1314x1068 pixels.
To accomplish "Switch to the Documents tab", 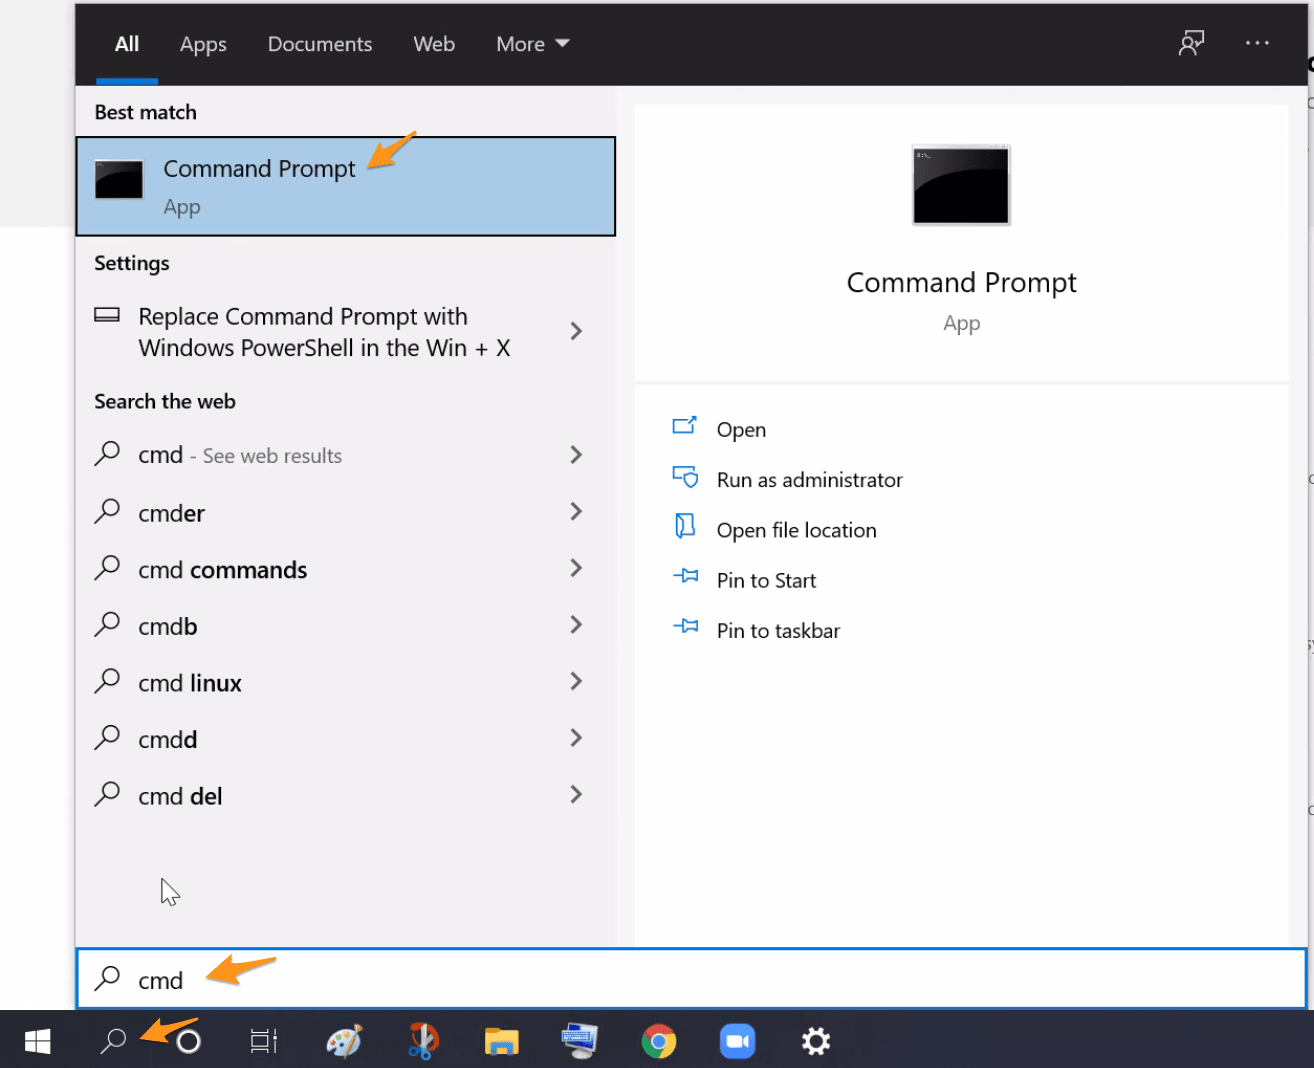I will 319,43.
